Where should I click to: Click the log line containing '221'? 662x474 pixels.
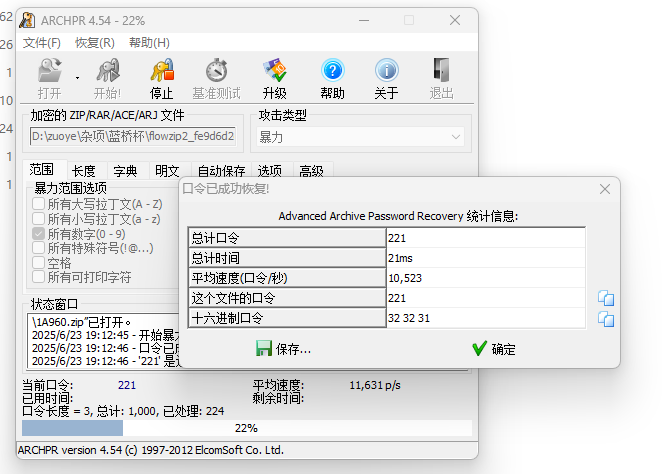coord(106,361)
